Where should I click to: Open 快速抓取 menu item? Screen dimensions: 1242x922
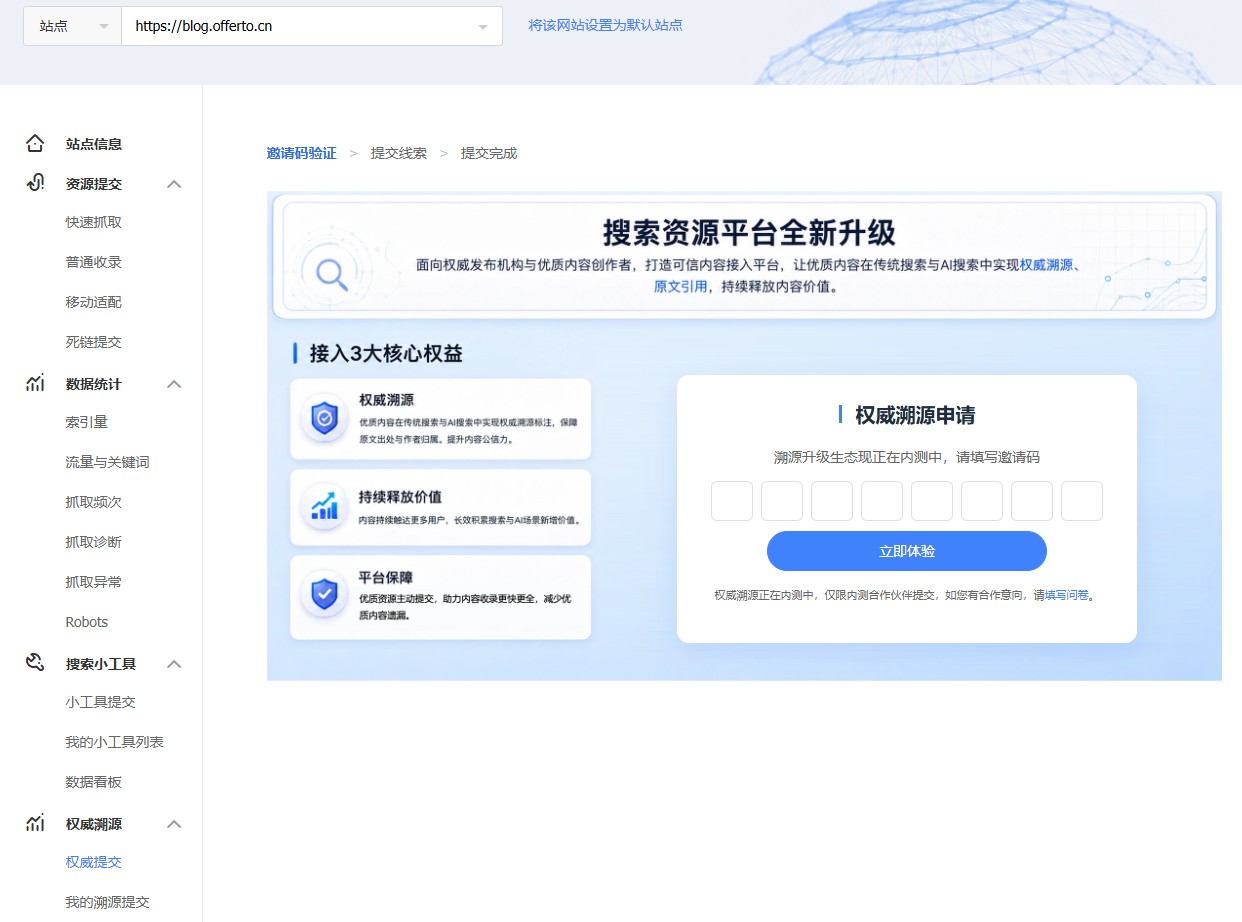94,222
